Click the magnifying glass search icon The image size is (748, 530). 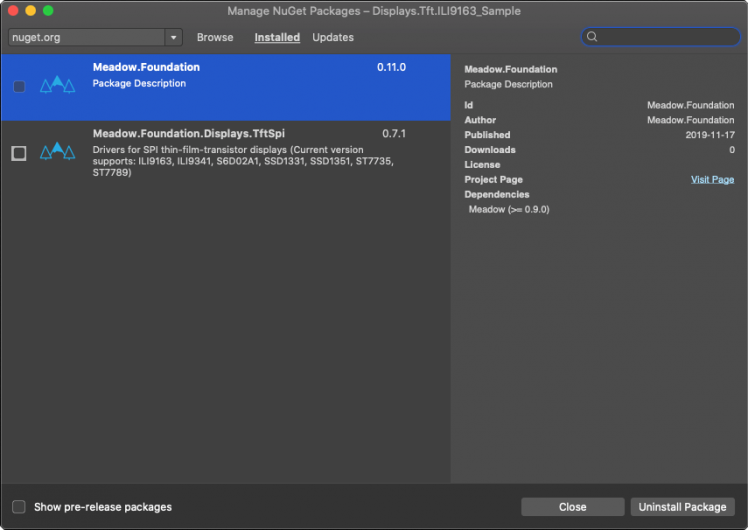(592, 37)
